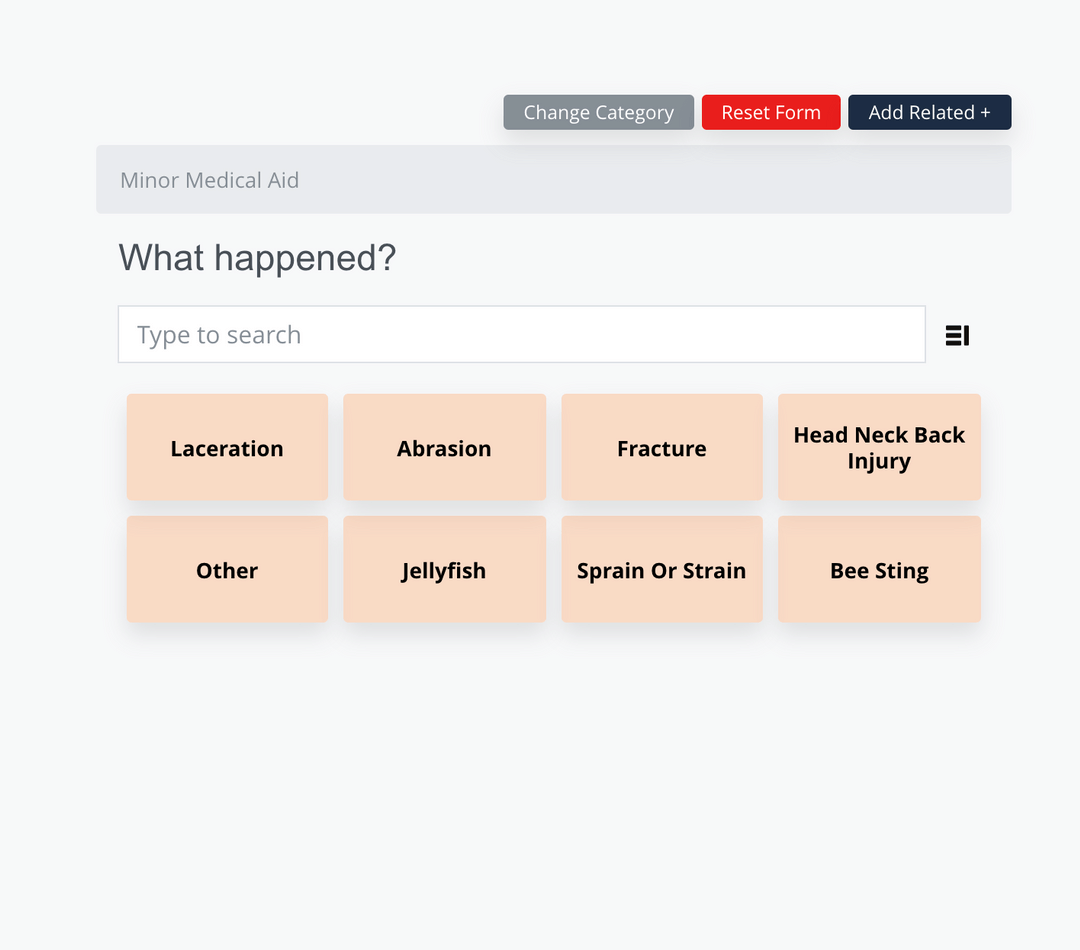Choose Abrasion as the incident type
The height and width of the screenshot is (950, 1080).
444,447
